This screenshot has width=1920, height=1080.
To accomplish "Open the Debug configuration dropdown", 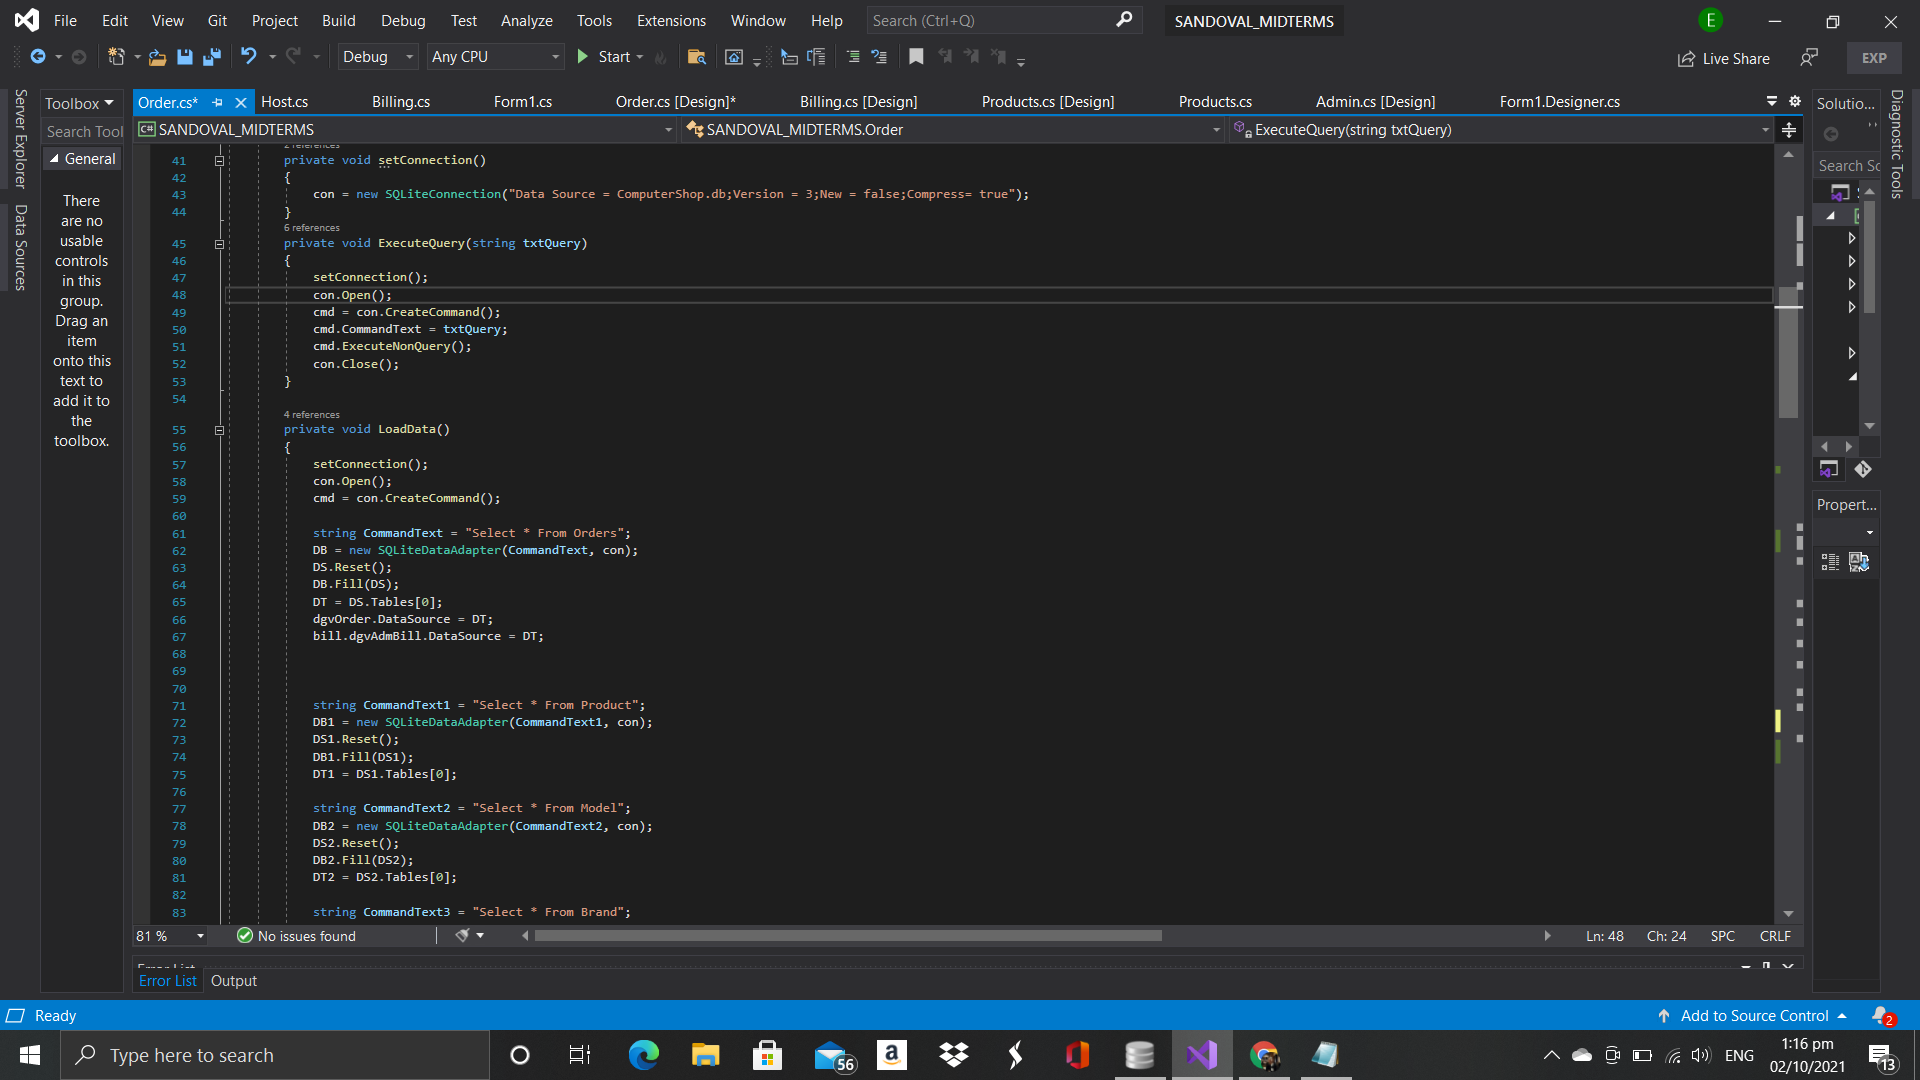I will (x=377, y=57).
